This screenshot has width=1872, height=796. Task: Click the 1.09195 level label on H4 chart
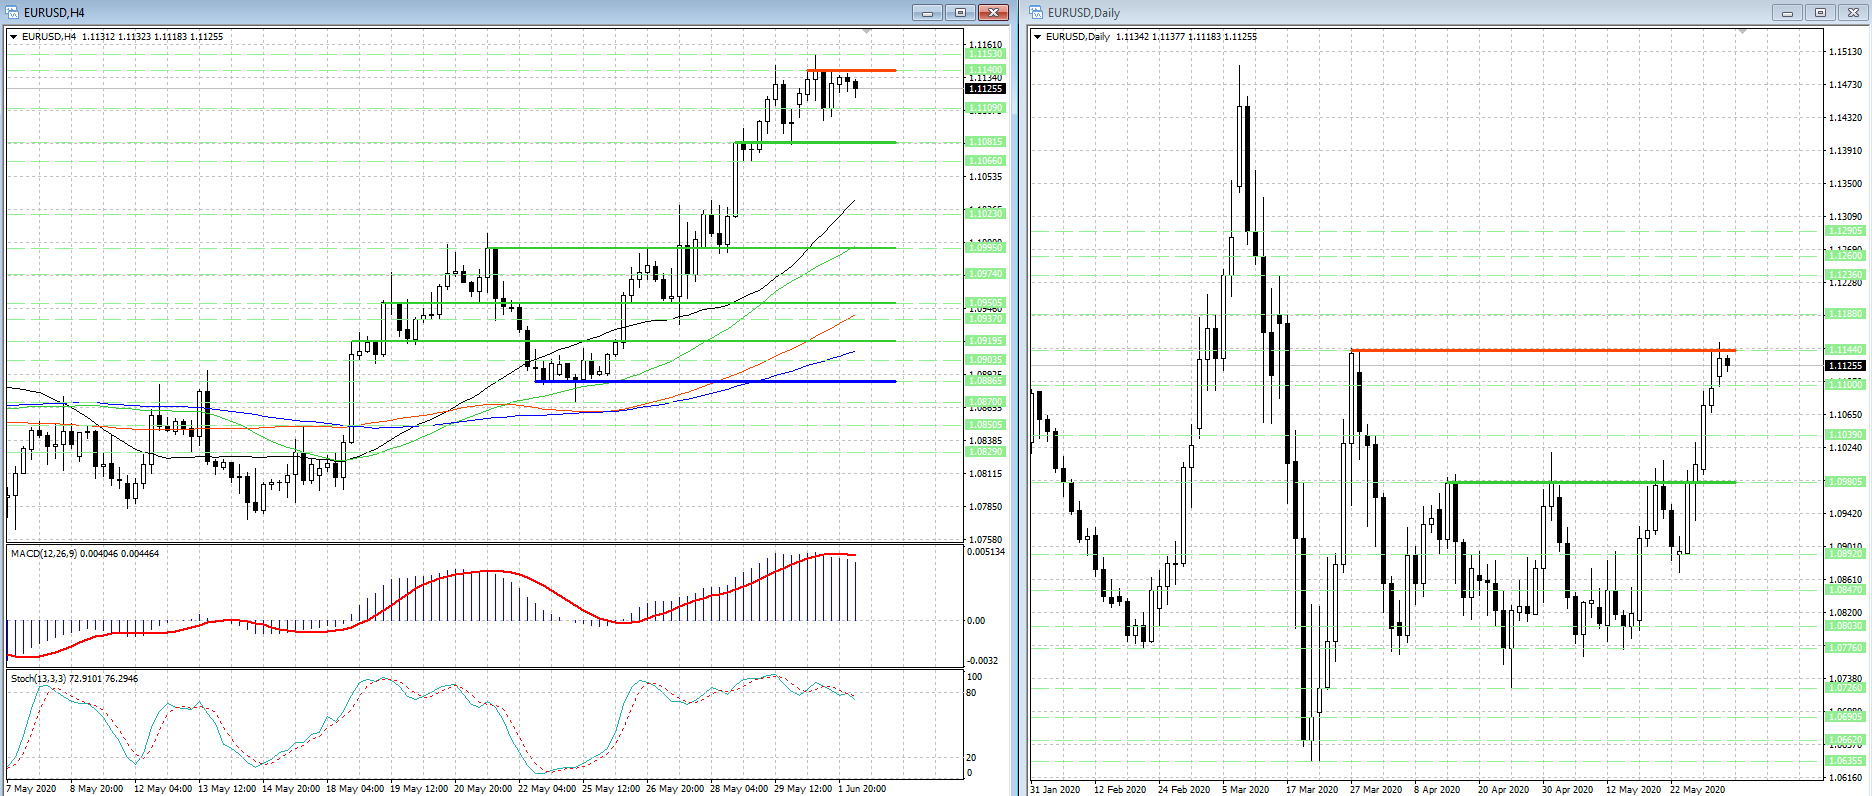(x=985, y=341)
